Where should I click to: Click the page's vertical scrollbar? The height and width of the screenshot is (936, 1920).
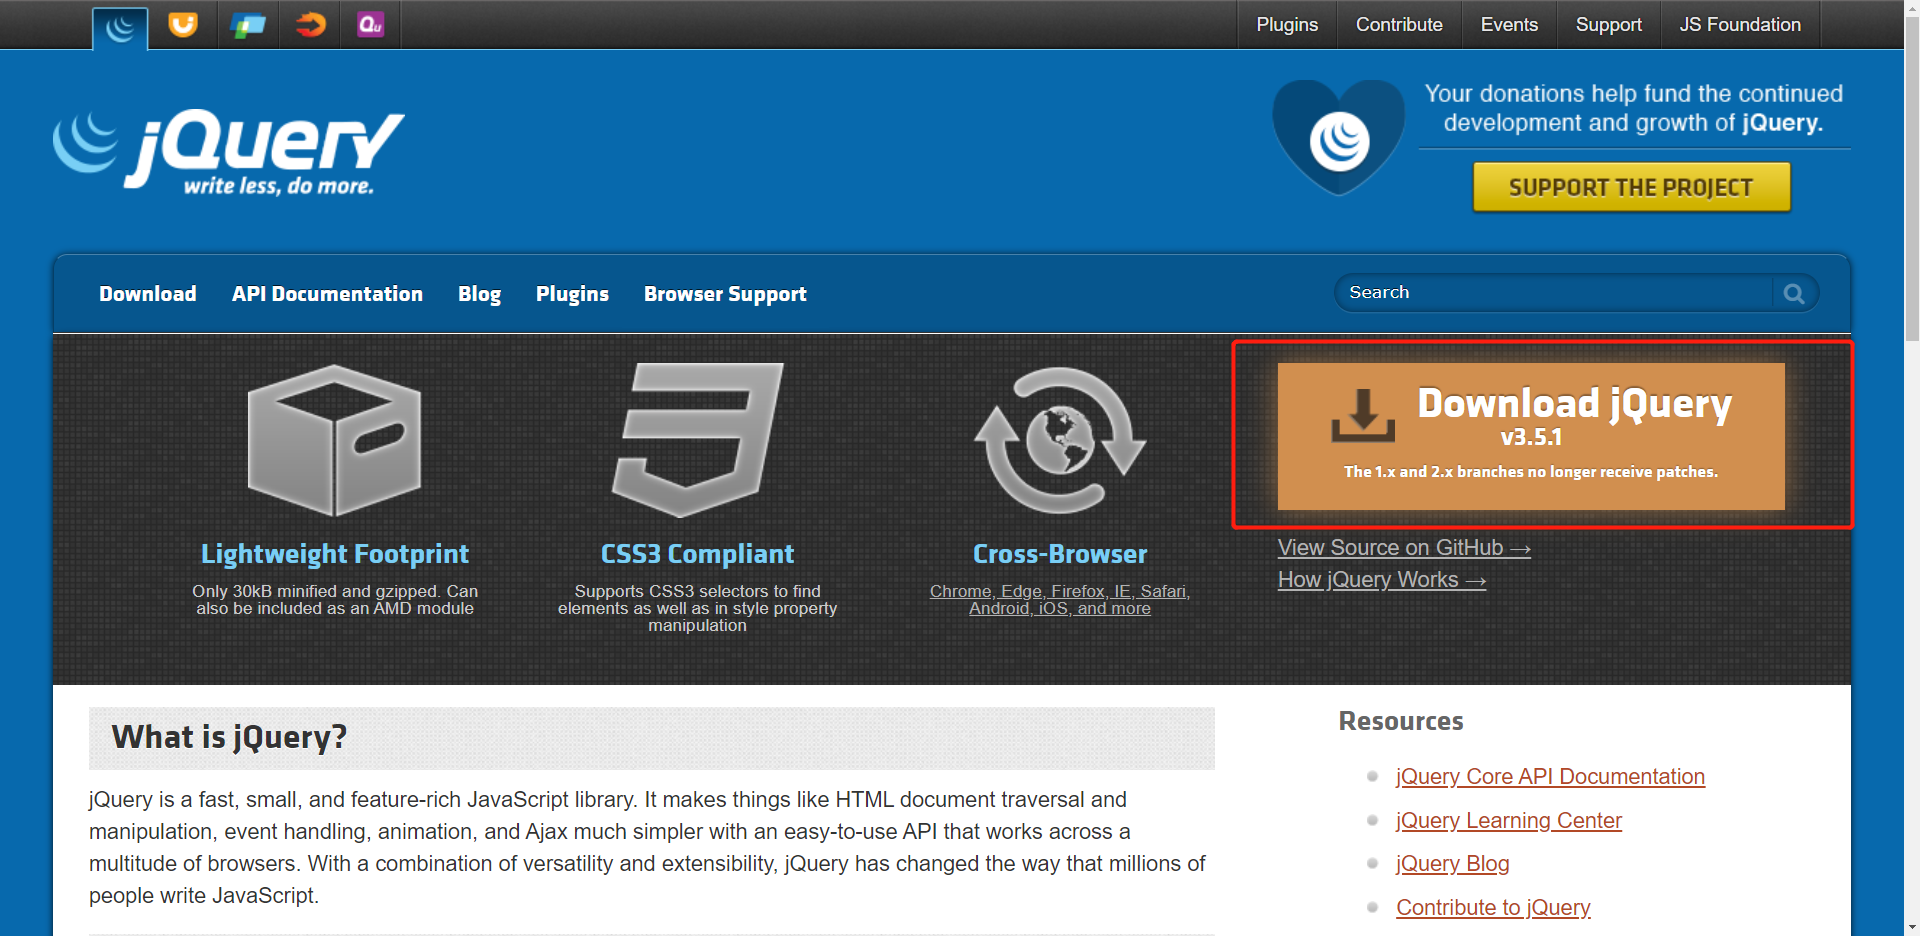pyautogui.click(x=1911, y=500)
